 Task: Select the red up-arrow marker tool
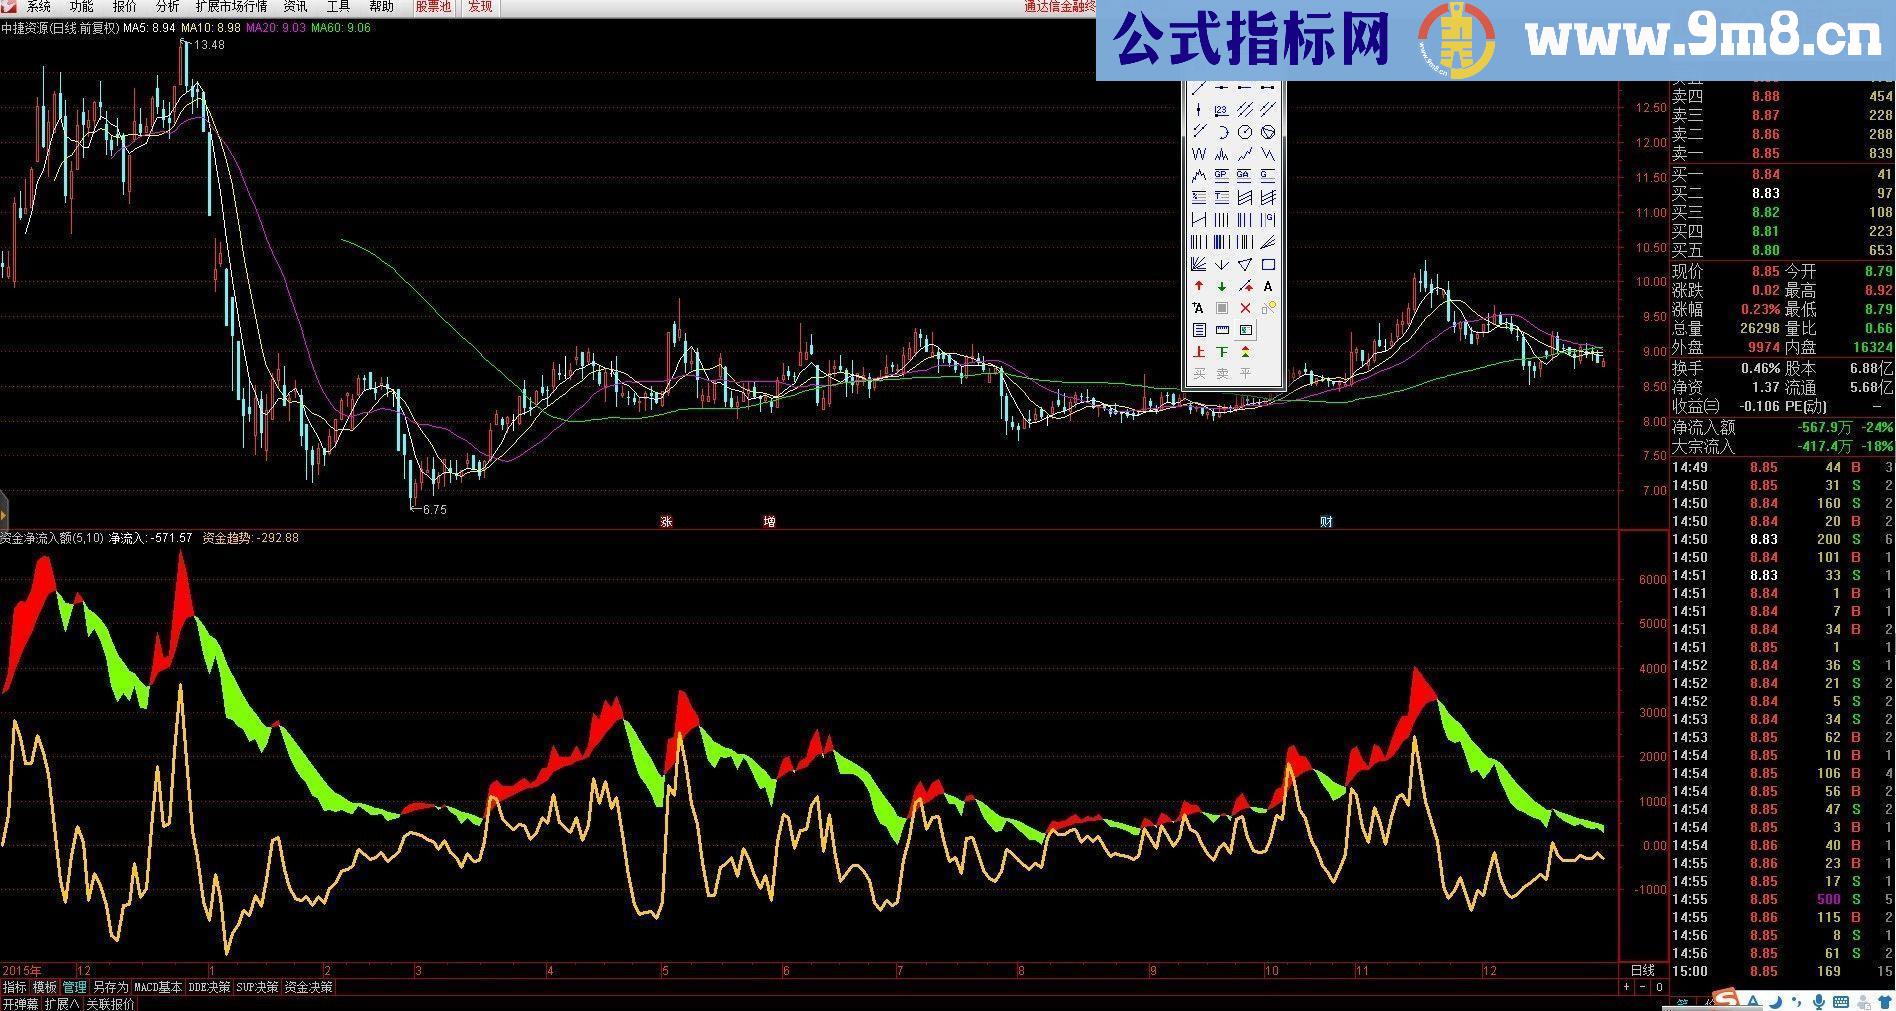(x=1198, y=286)
